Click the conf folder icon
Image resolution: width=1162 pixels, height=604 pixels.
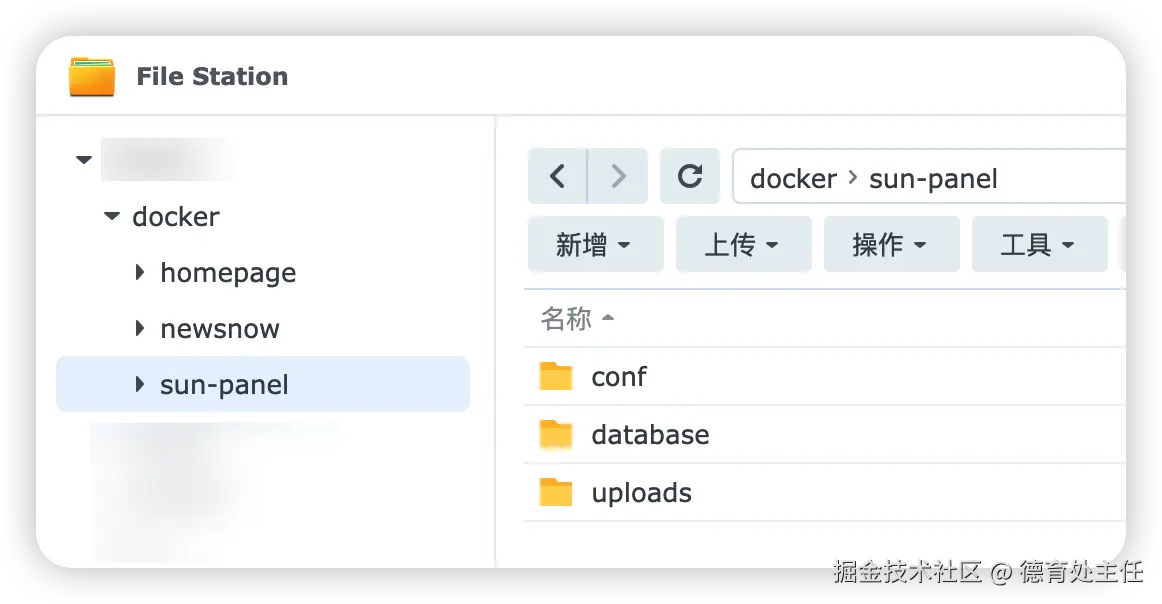tap(556, 377)
